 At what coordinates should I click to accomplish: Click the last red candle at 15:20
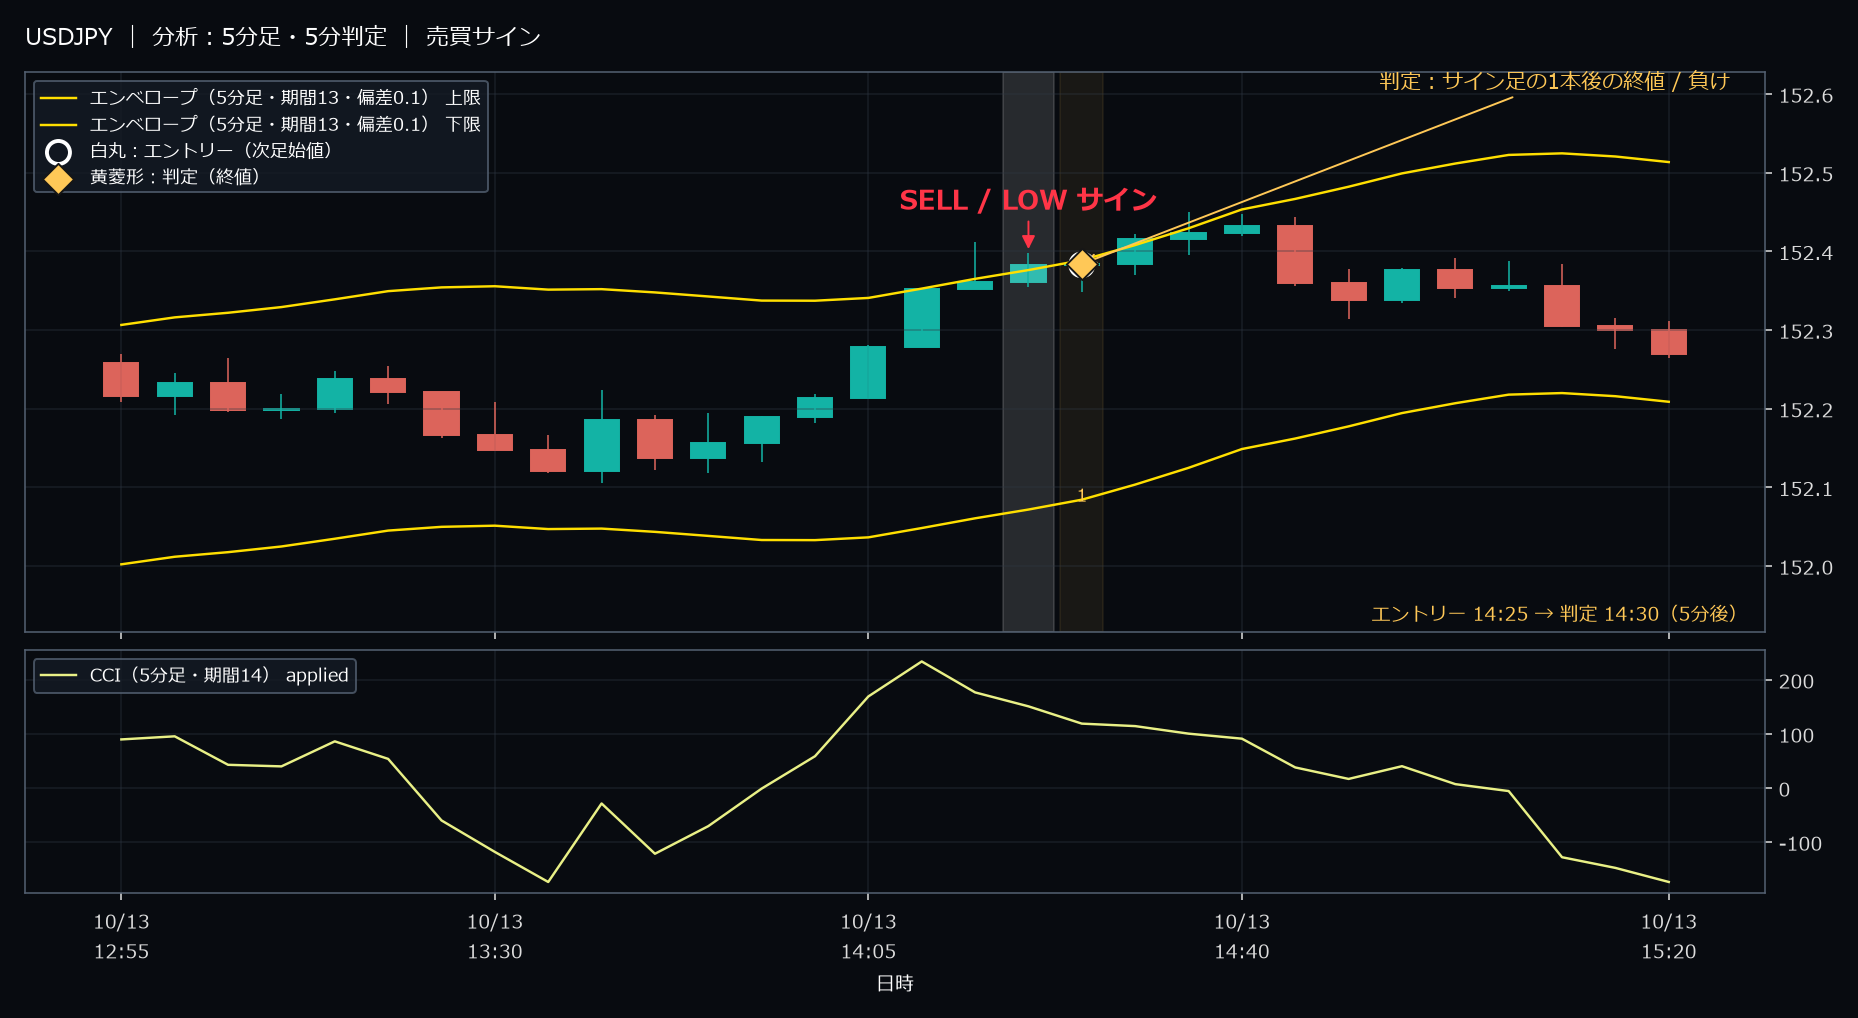click(1669, 342)
